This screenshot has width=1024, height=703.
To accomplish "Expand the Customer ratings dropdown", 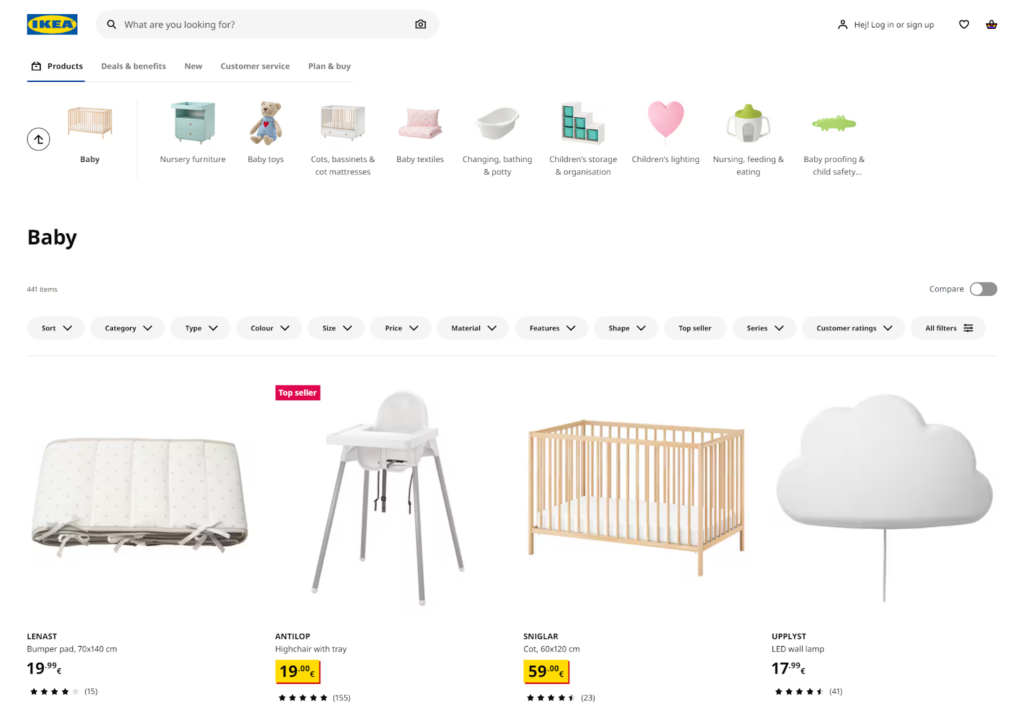I will pos(854,328).
